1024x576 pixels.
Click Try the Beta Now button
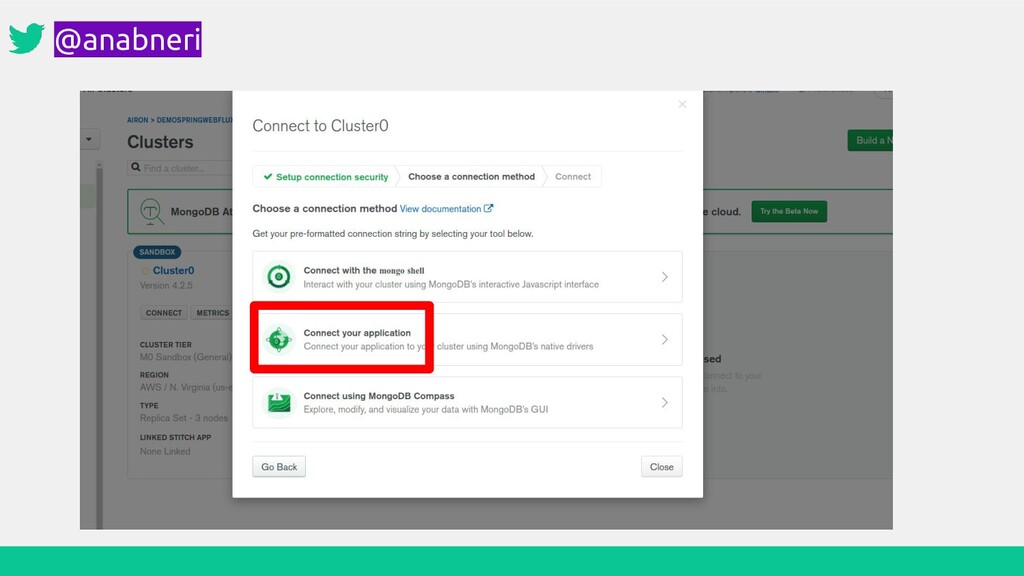coord(789,211)
